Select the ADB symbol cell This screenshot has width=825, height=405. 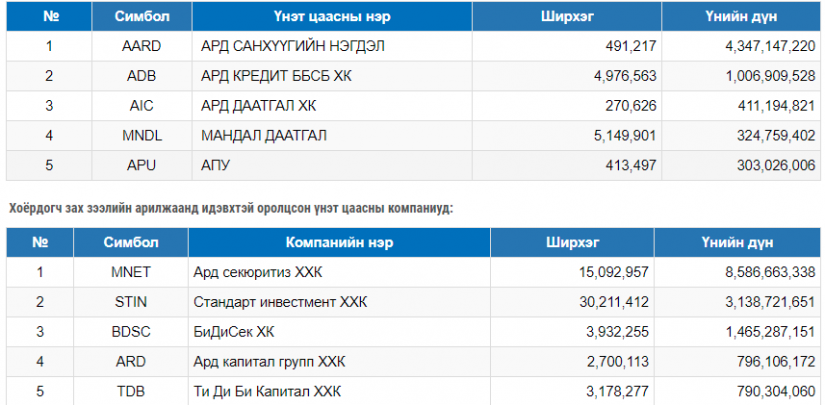pos(142,76)
